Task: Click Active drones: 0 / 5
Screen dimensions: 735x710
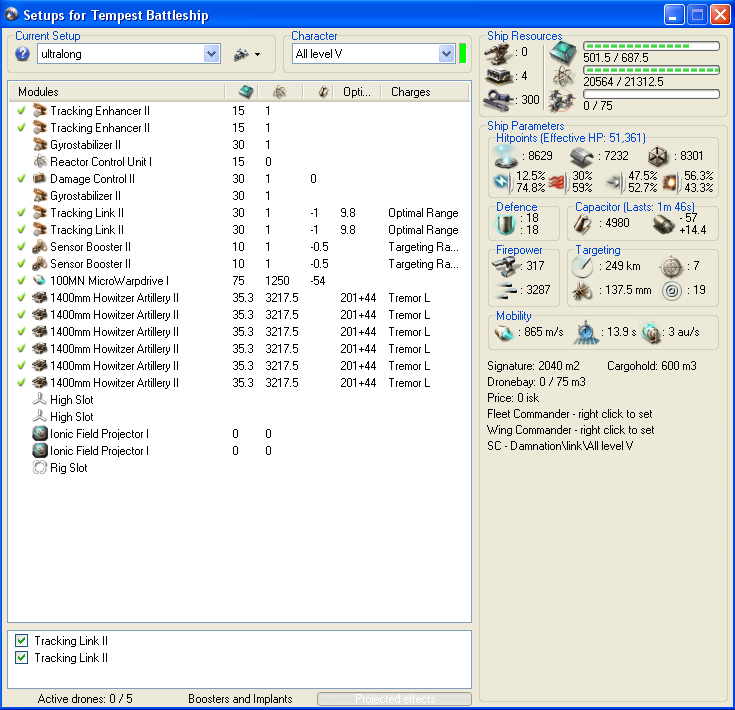Action: point(85,699)
